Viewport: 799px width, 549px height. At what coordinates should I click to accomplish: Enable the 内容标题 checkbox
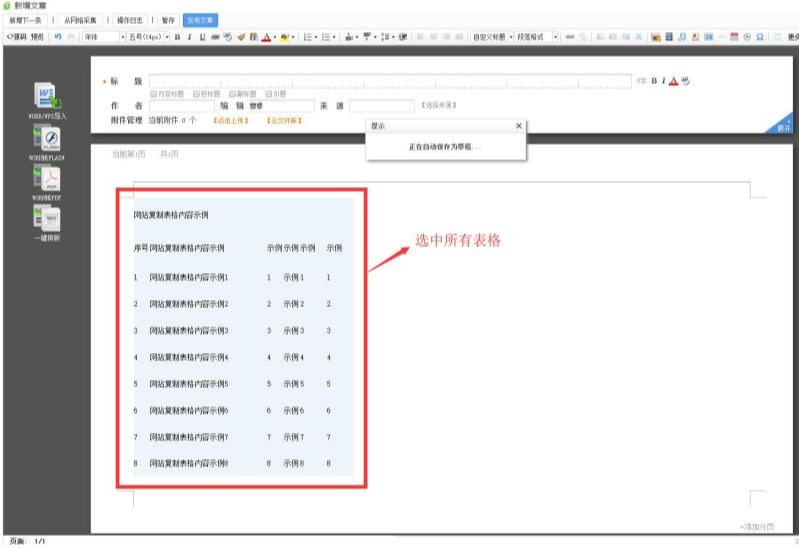[x=154, y=94]
